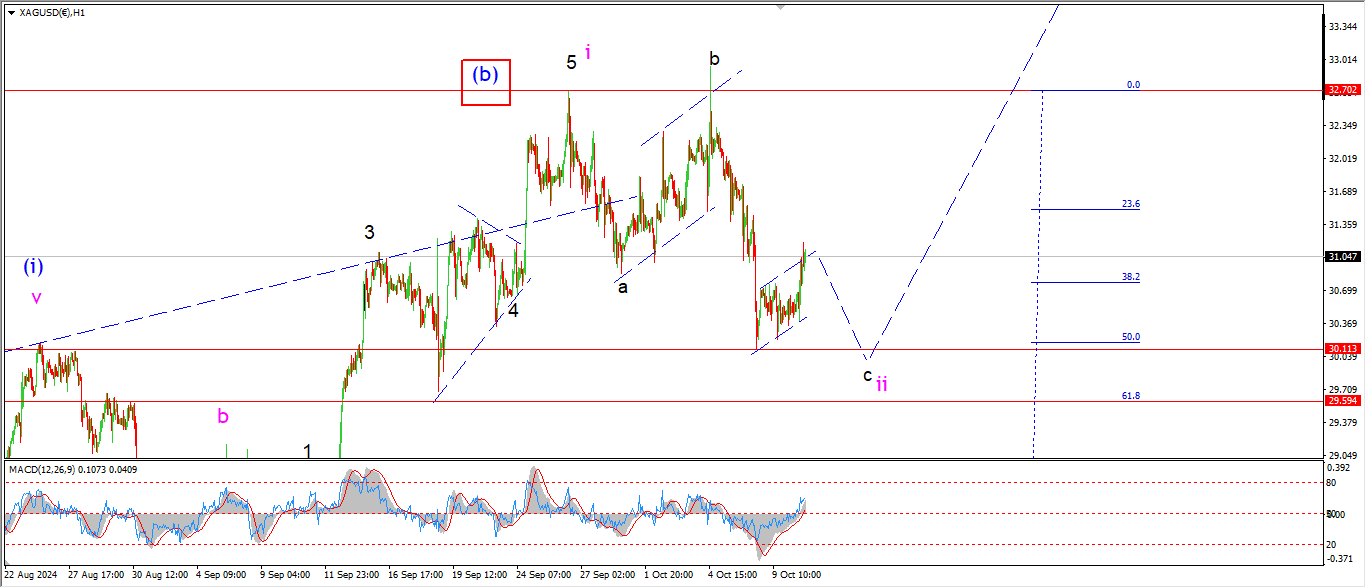
Task: Click the 32.702 red price tag
Action: (x=1342, y=90)
